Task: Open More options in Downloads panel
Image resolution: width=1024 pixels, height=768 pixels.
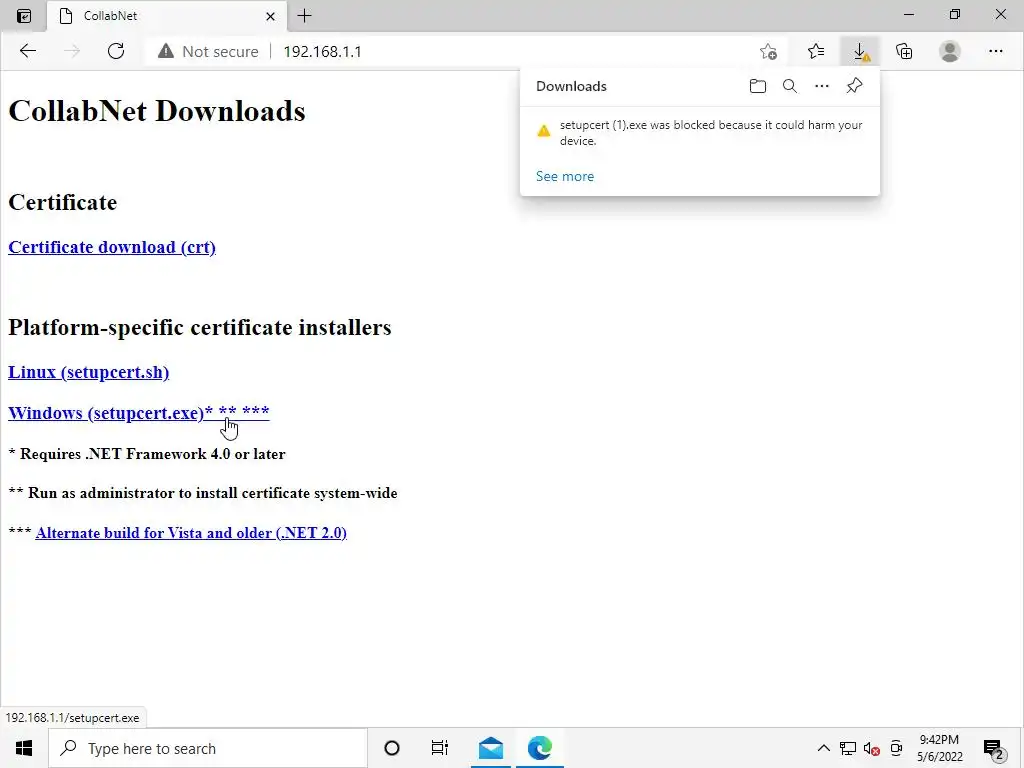Action: 822,86
